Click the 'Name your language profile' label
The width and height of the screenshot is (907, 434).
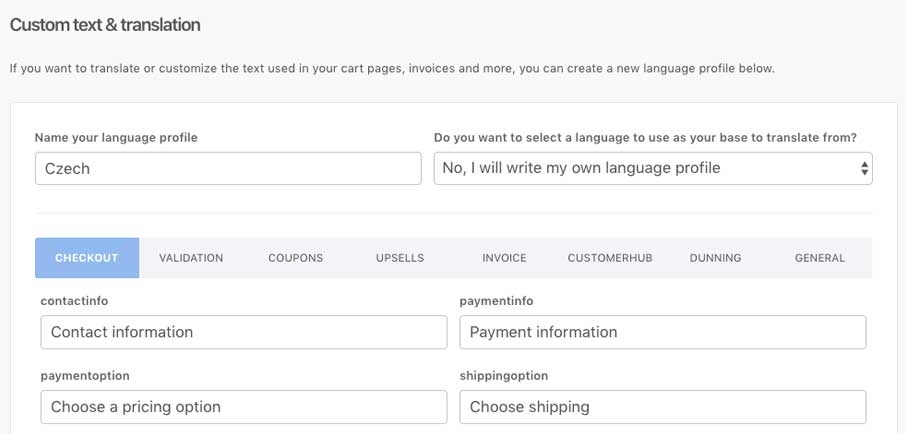(116, 138)
